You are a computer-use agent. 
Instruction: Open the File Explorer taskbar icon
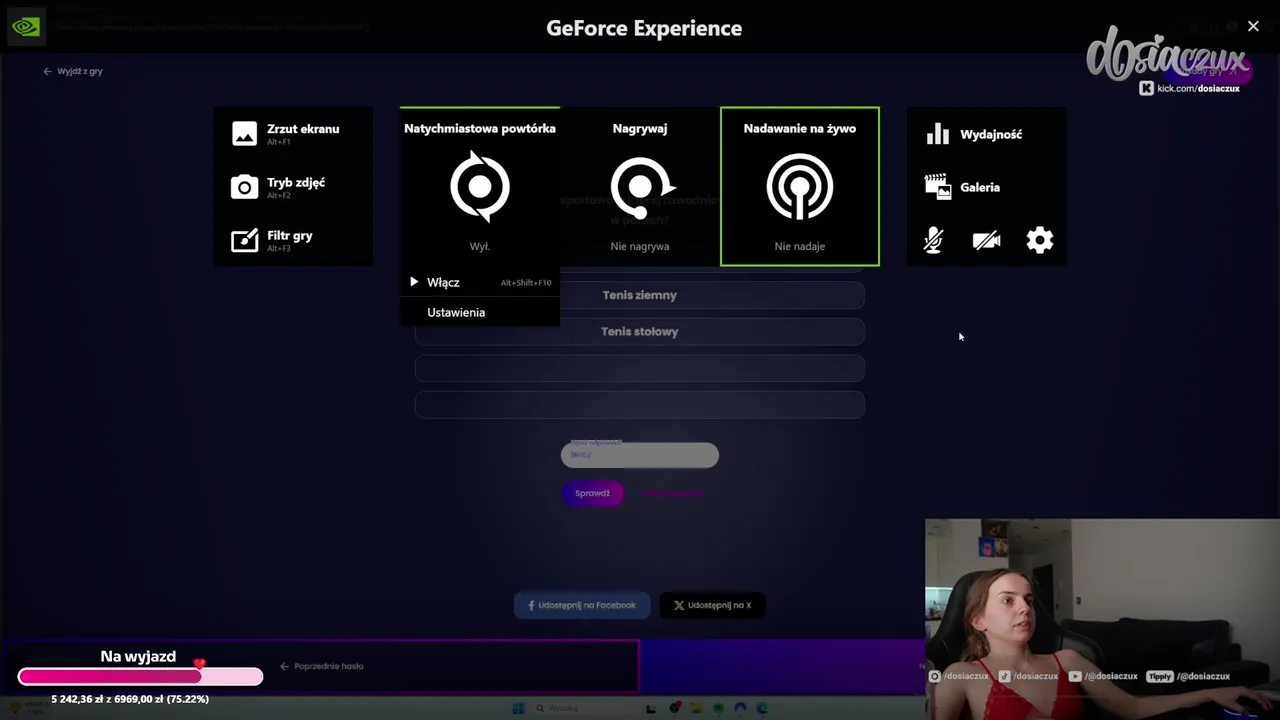(x=696, y=708)
